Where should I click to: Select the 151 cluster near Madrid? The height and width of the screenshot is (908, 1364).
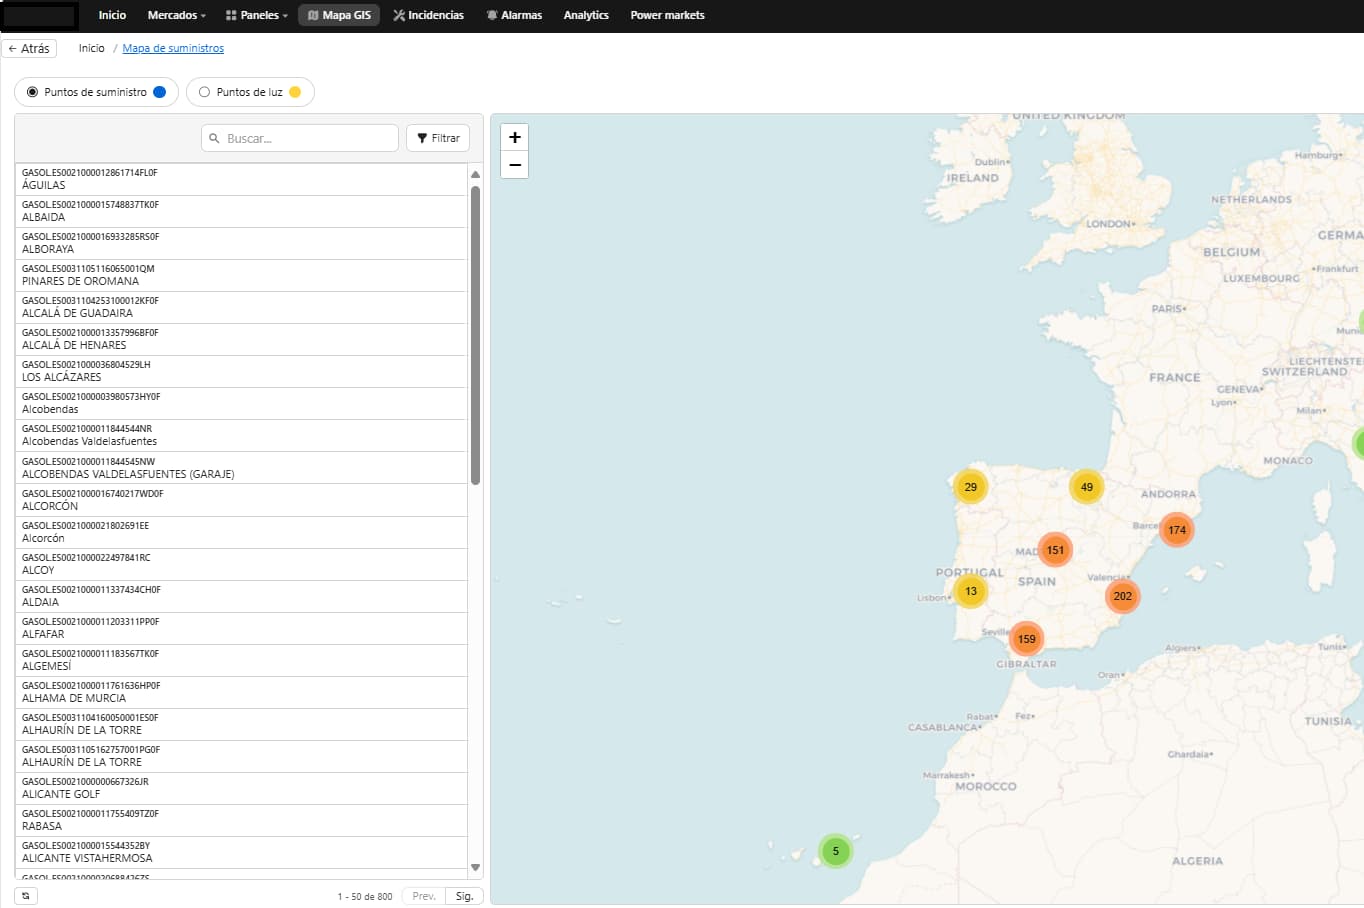pos(1054,550)
